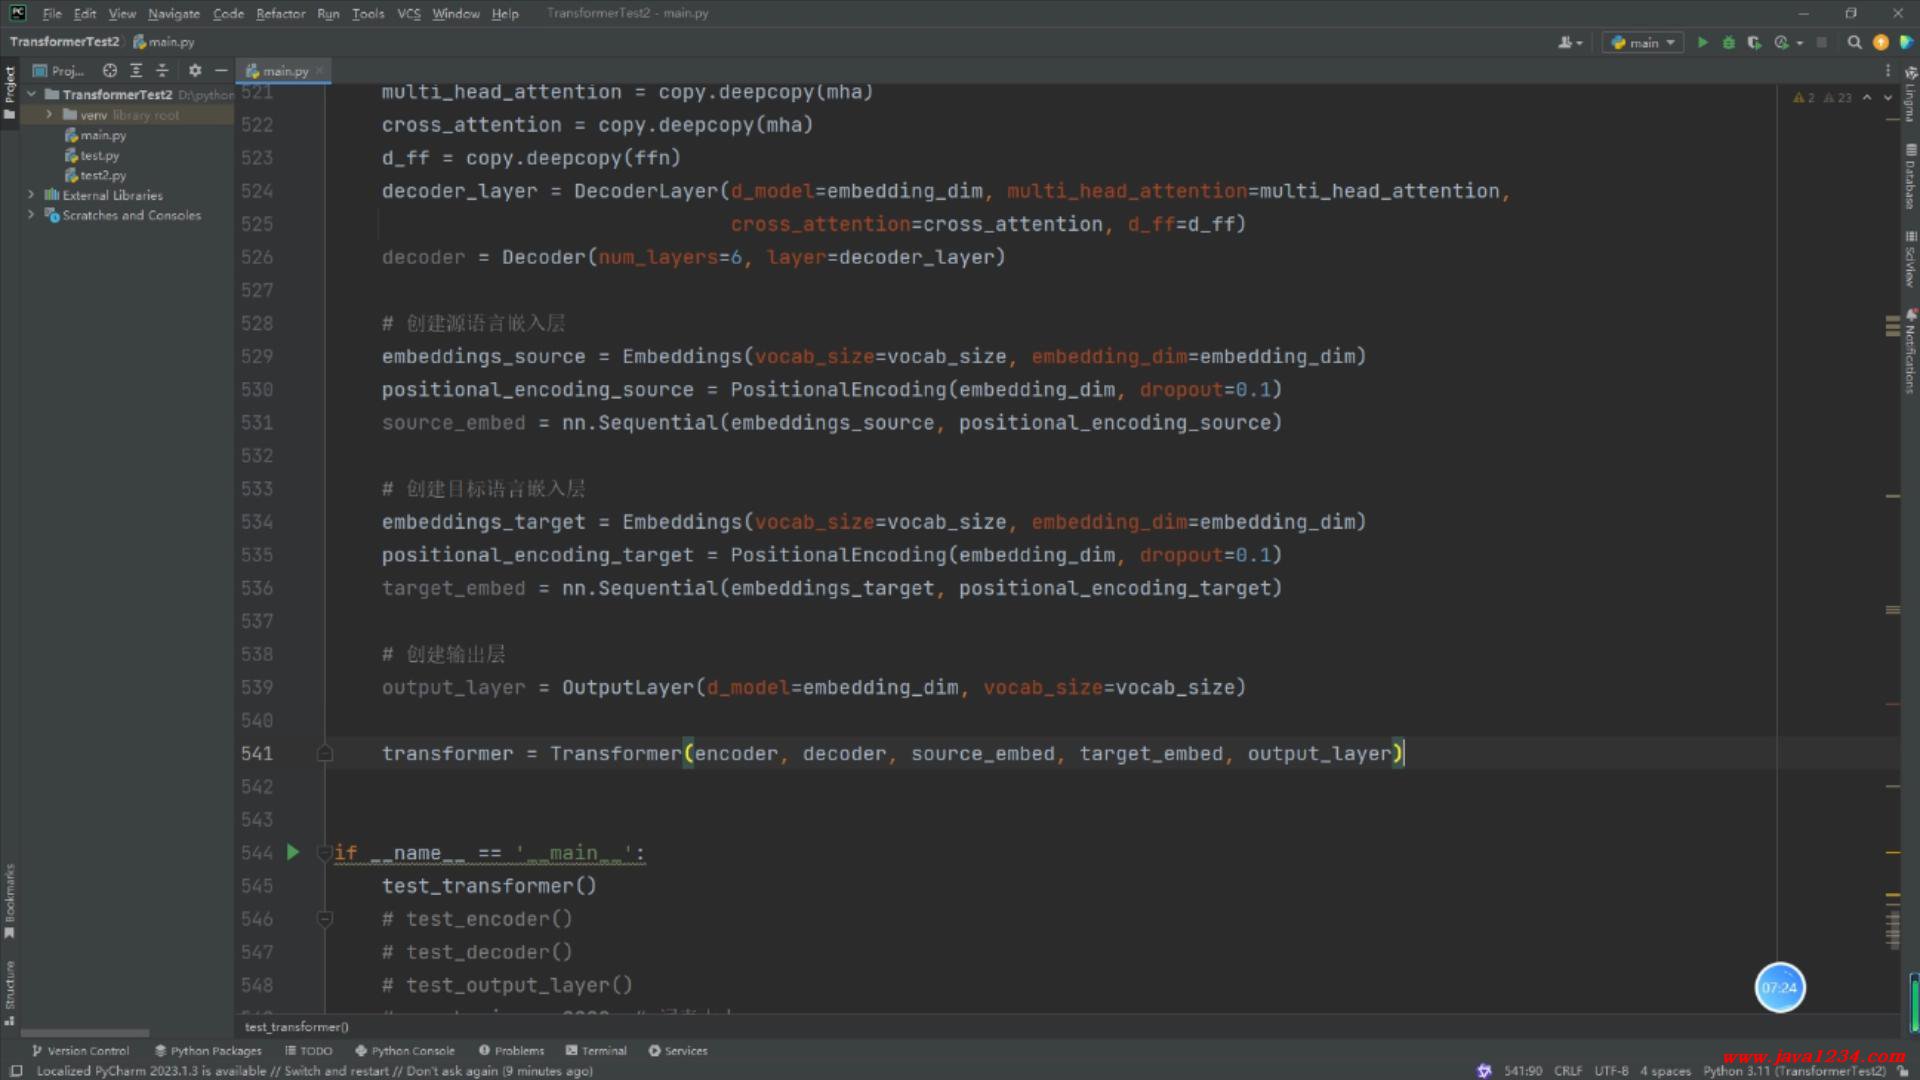Viewport: 1920px width, 1080px height.
Task: Click the orange IDE update icon
Action: pyautogui.click(x=1880, y=42)
